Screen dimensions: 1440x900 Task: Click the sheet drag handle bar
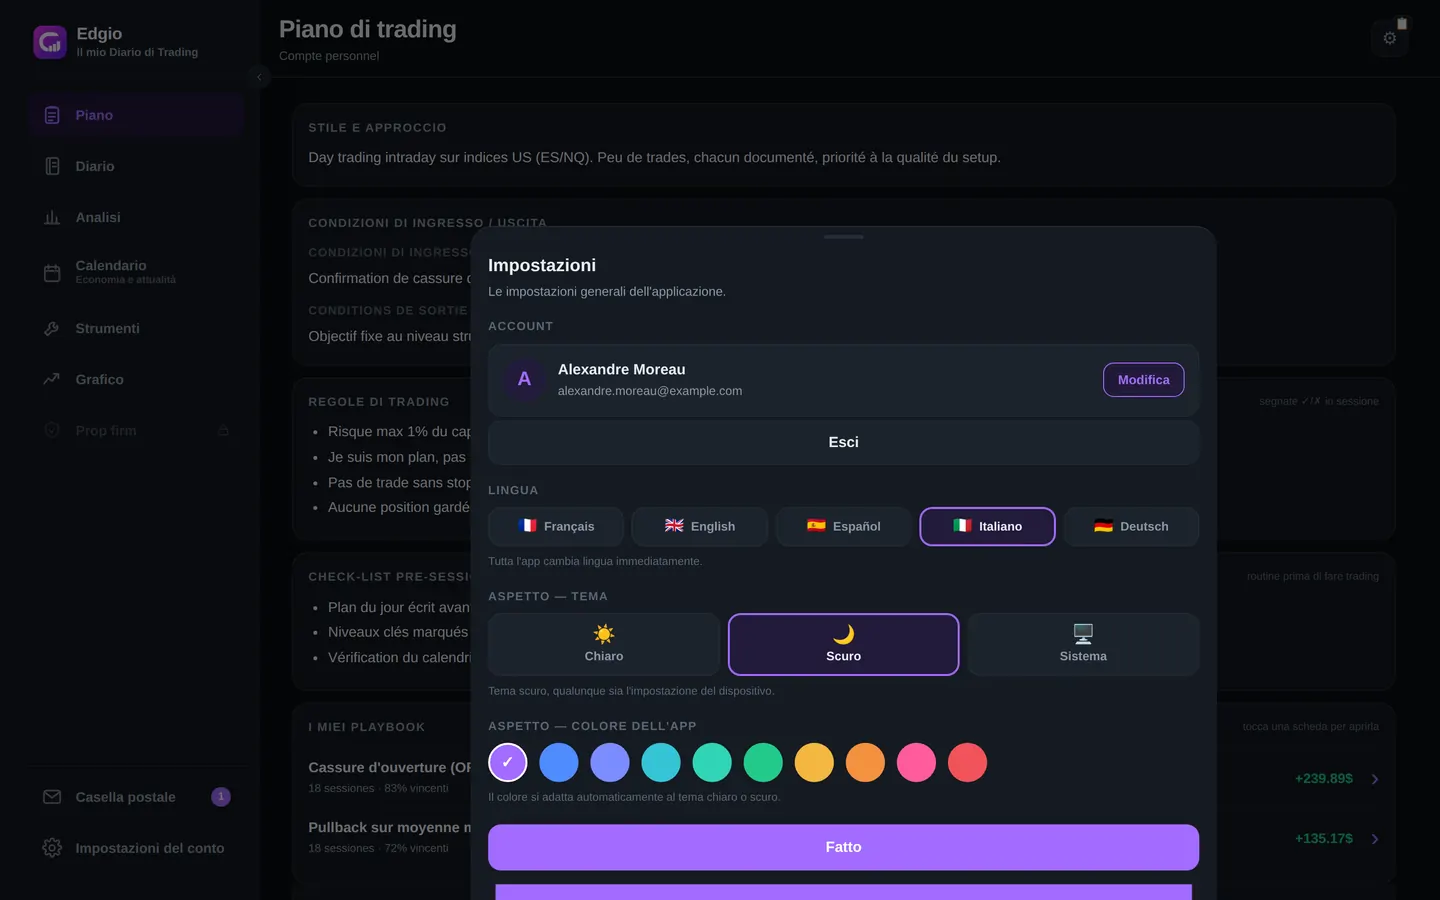843,237
